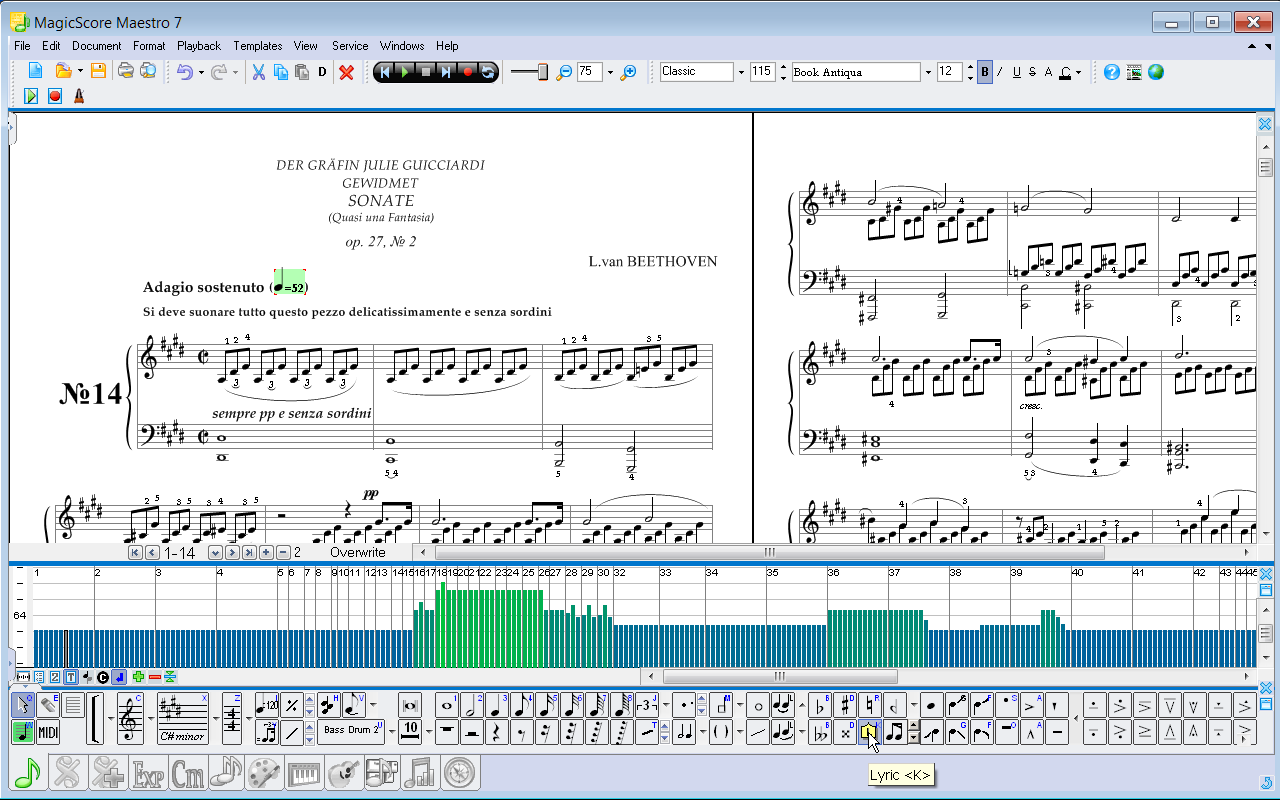Click the metronome icon

pos(77,96)
